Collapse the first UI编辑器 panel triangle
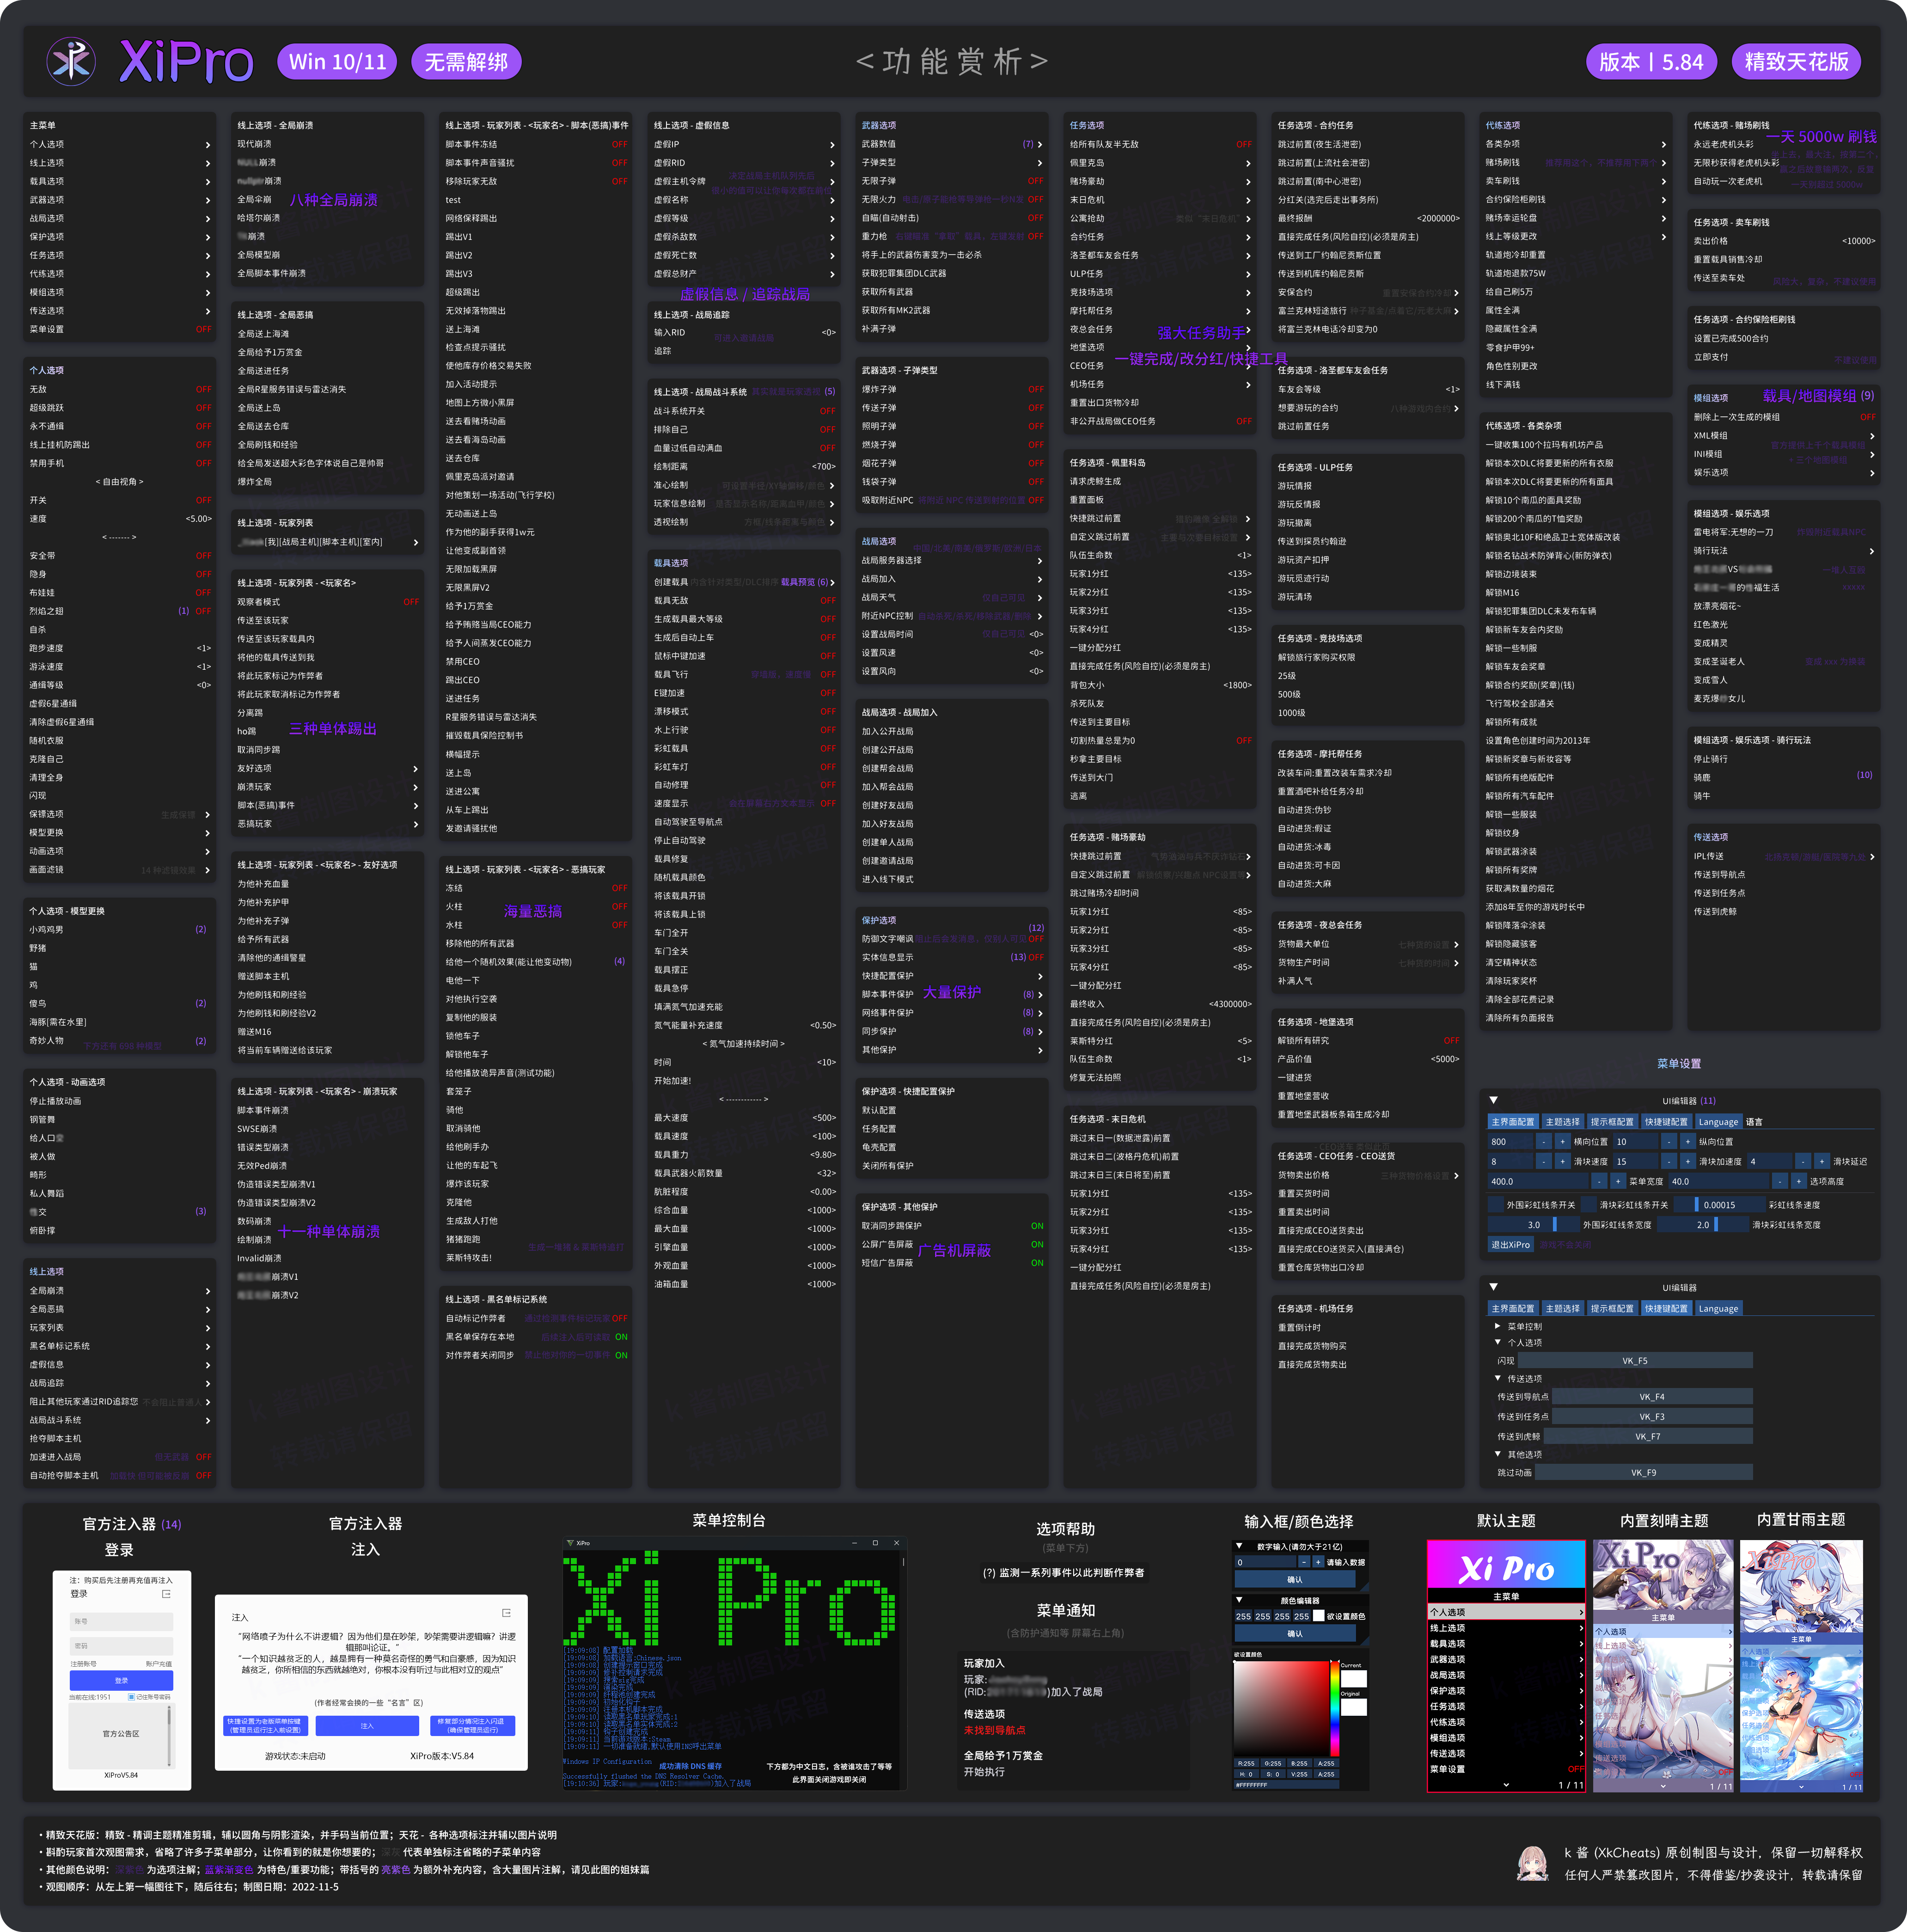The height and width of the screenshot is (1932, 1907). coord(1493,1100)
